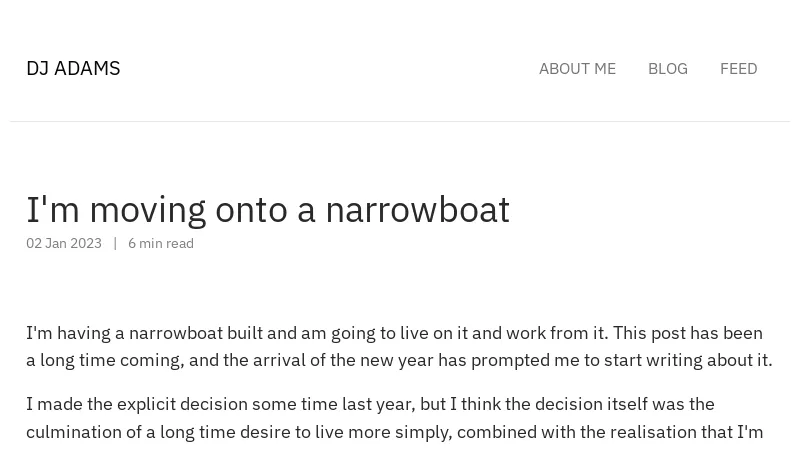Screen dimensions: 800x450
Task: Click the post title about the narrowboat
Action: (267, 209)
